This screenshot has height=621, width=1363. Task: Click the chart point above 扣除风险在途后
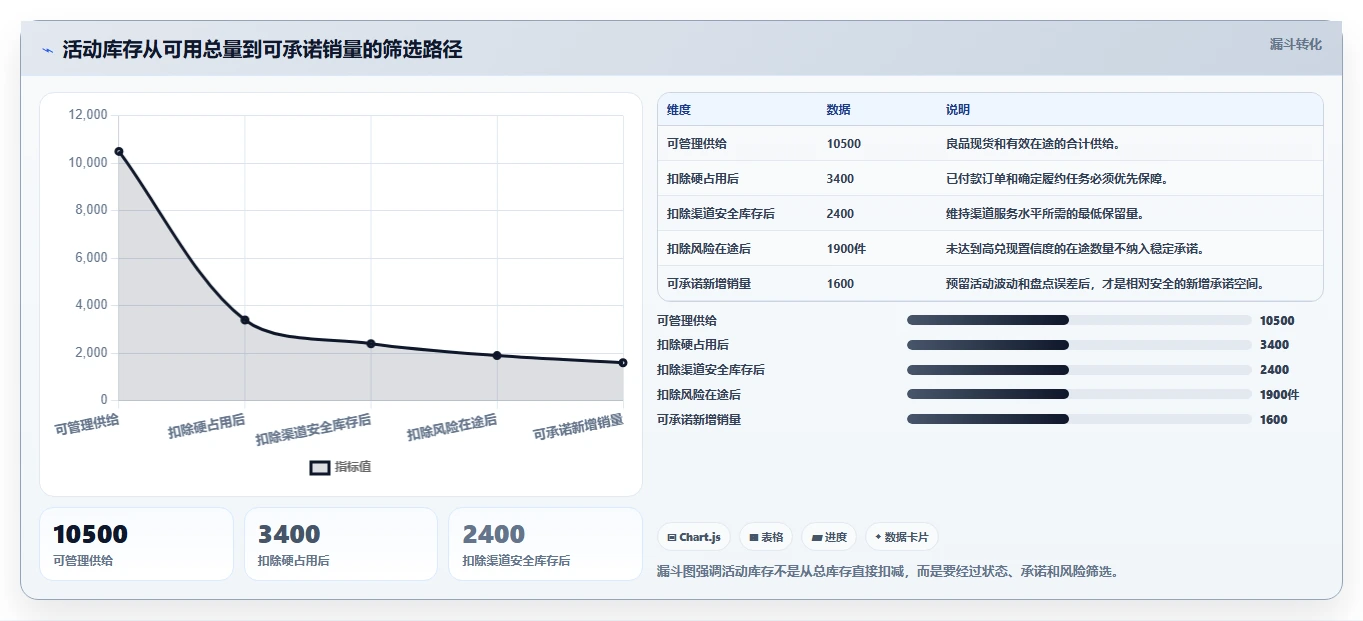click(x=497, y=355)
